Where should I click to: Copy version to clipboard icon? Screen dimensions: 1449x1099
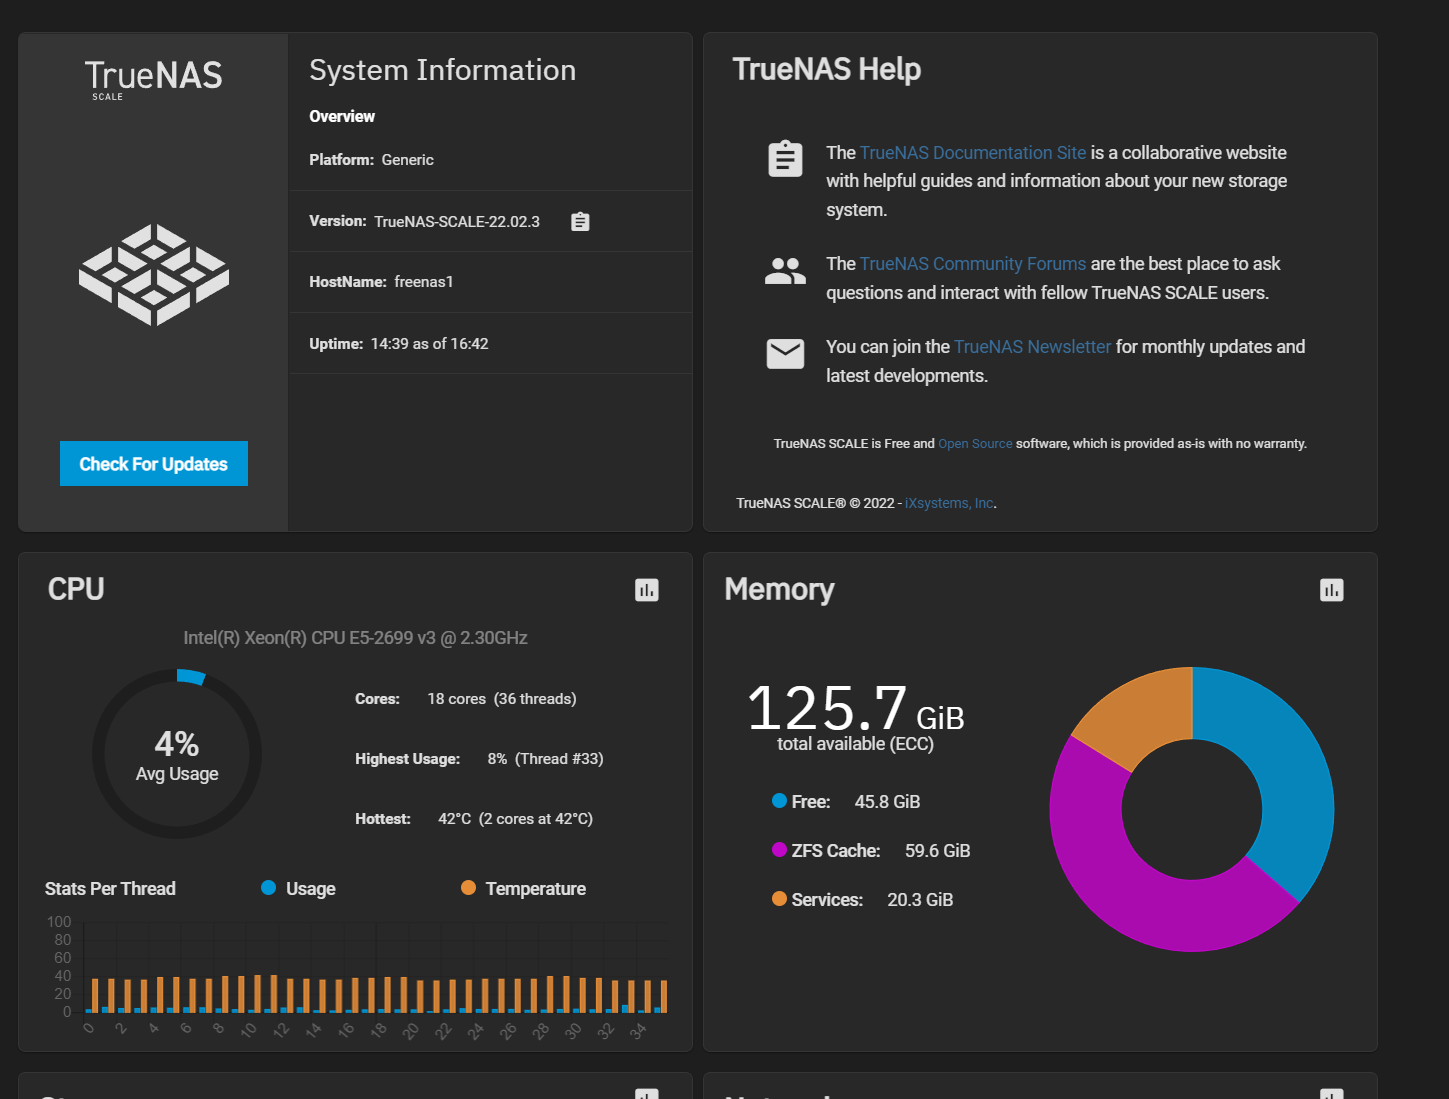(580, 222)
